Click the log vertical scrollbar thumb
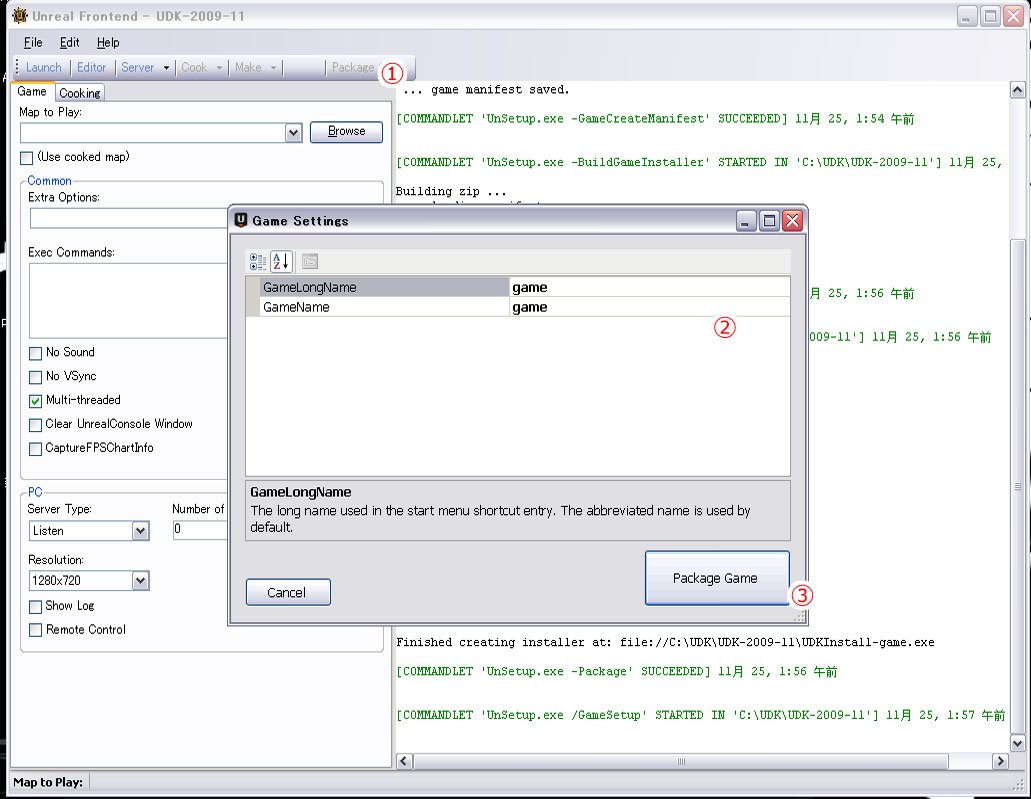Viewport: 1031px width, 799px height. [1017, 487]
